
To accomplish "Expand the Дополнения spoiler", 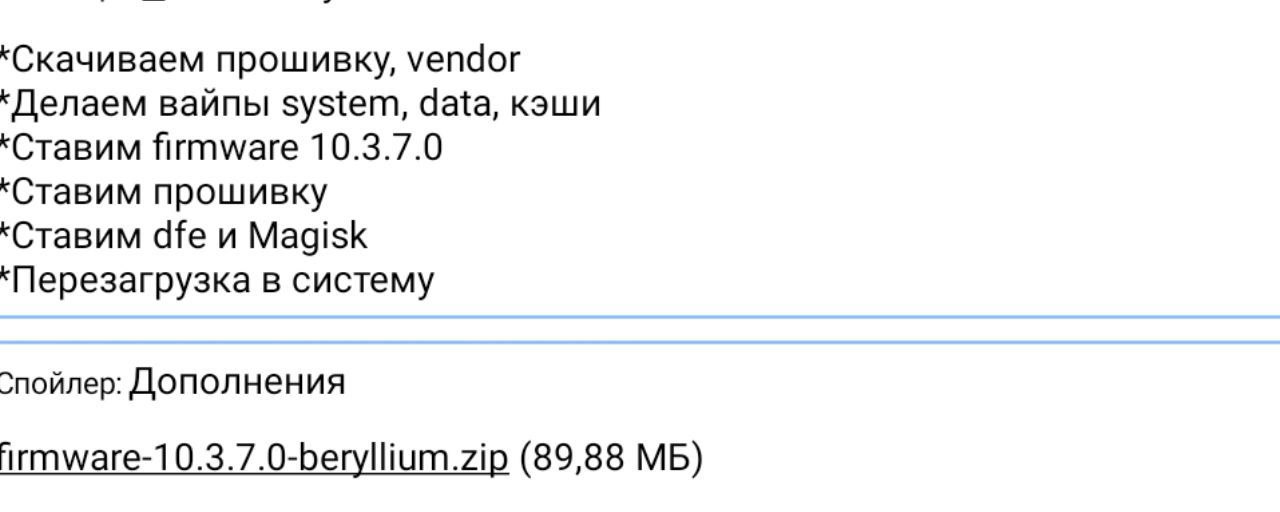I will click(238, 382).
